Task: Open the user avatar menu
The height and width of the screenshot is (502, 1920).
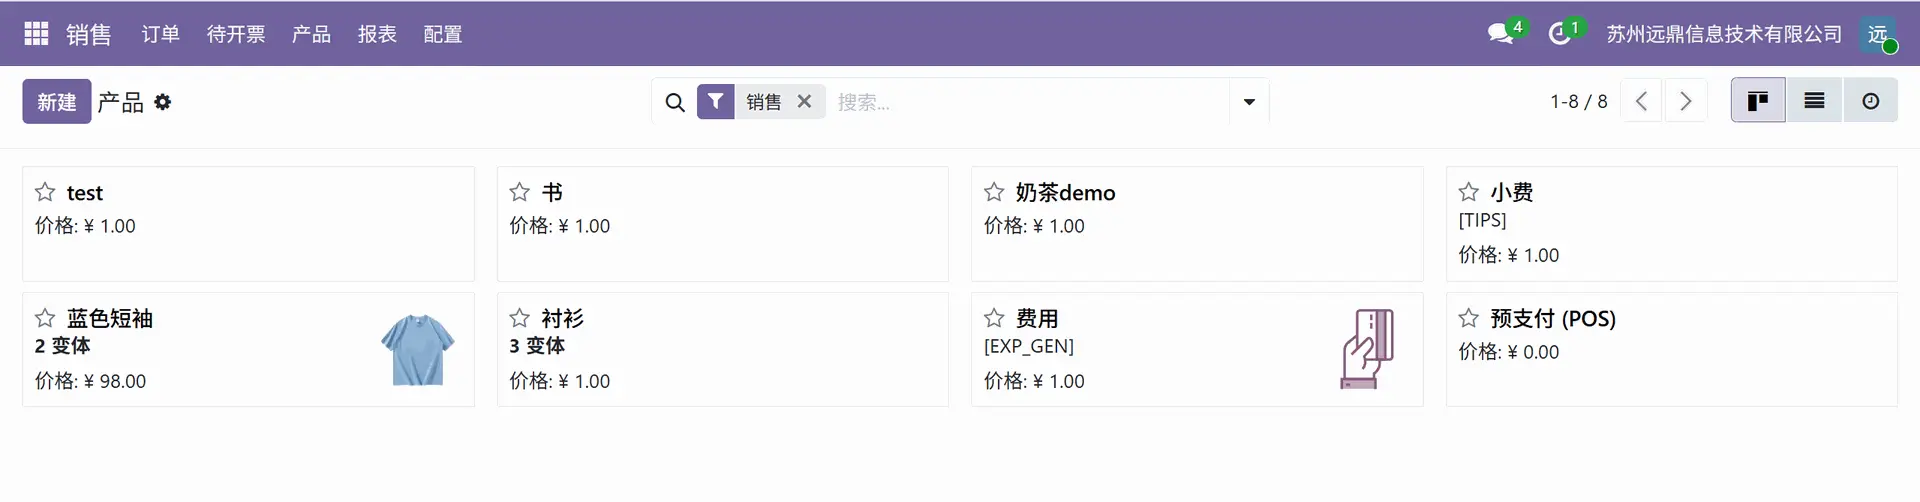Action: 1878,34
